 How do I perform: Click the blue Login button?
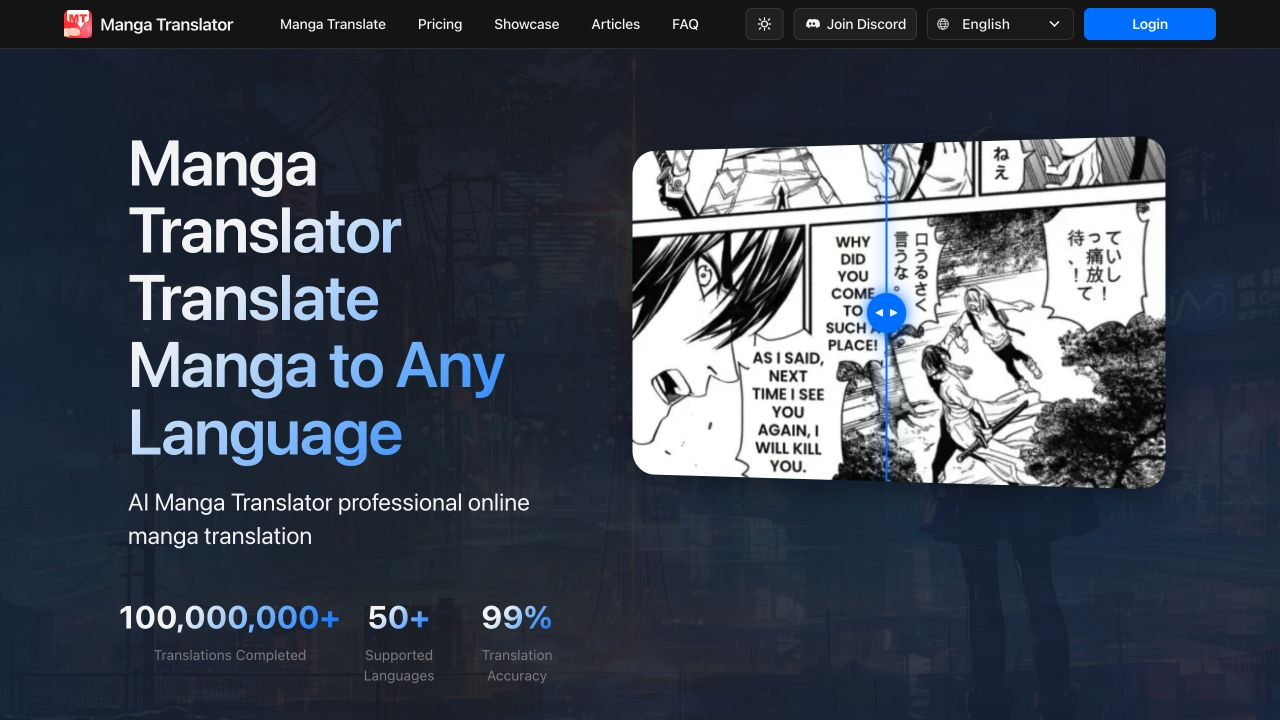[1150, 24]
